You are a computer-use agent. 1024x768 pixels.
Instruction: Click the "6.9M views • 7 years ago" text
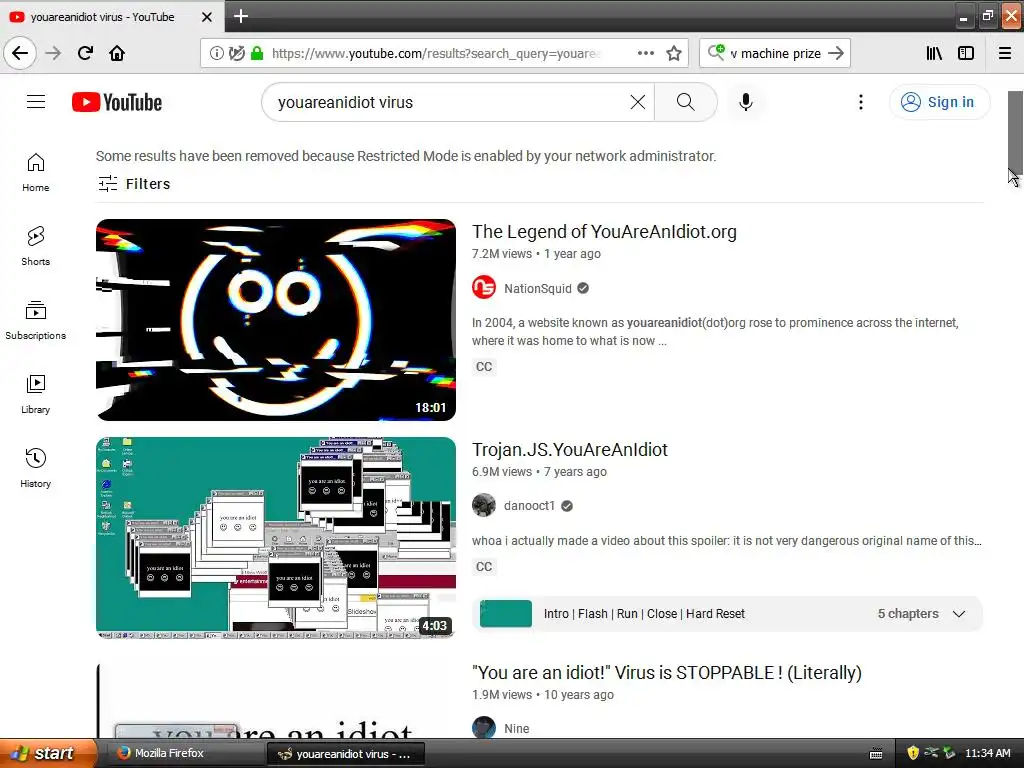pos(539,472)
